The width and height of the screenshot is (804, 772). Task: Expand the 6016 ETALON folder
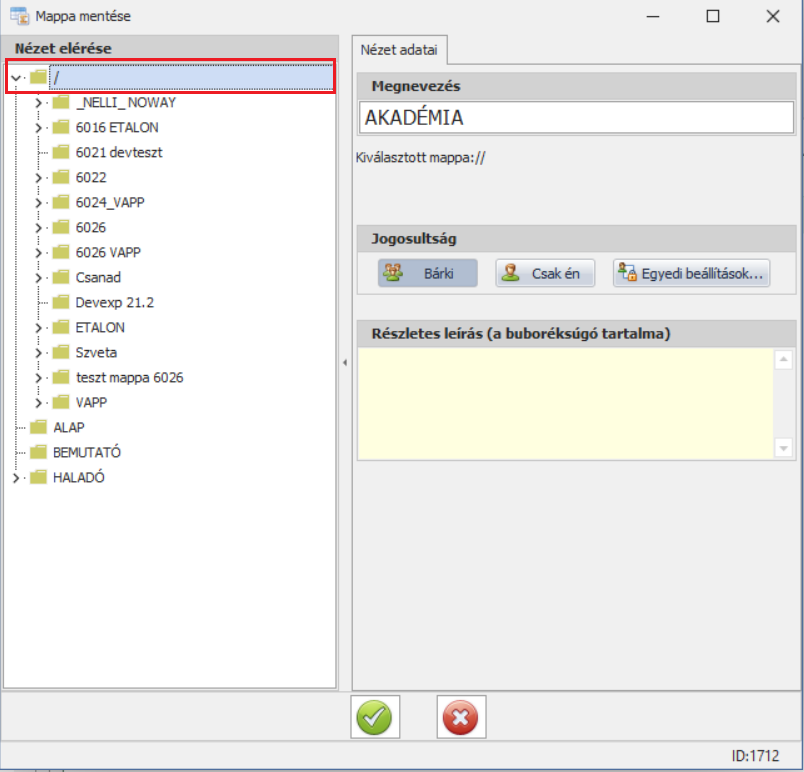click(x=38, y=127)
